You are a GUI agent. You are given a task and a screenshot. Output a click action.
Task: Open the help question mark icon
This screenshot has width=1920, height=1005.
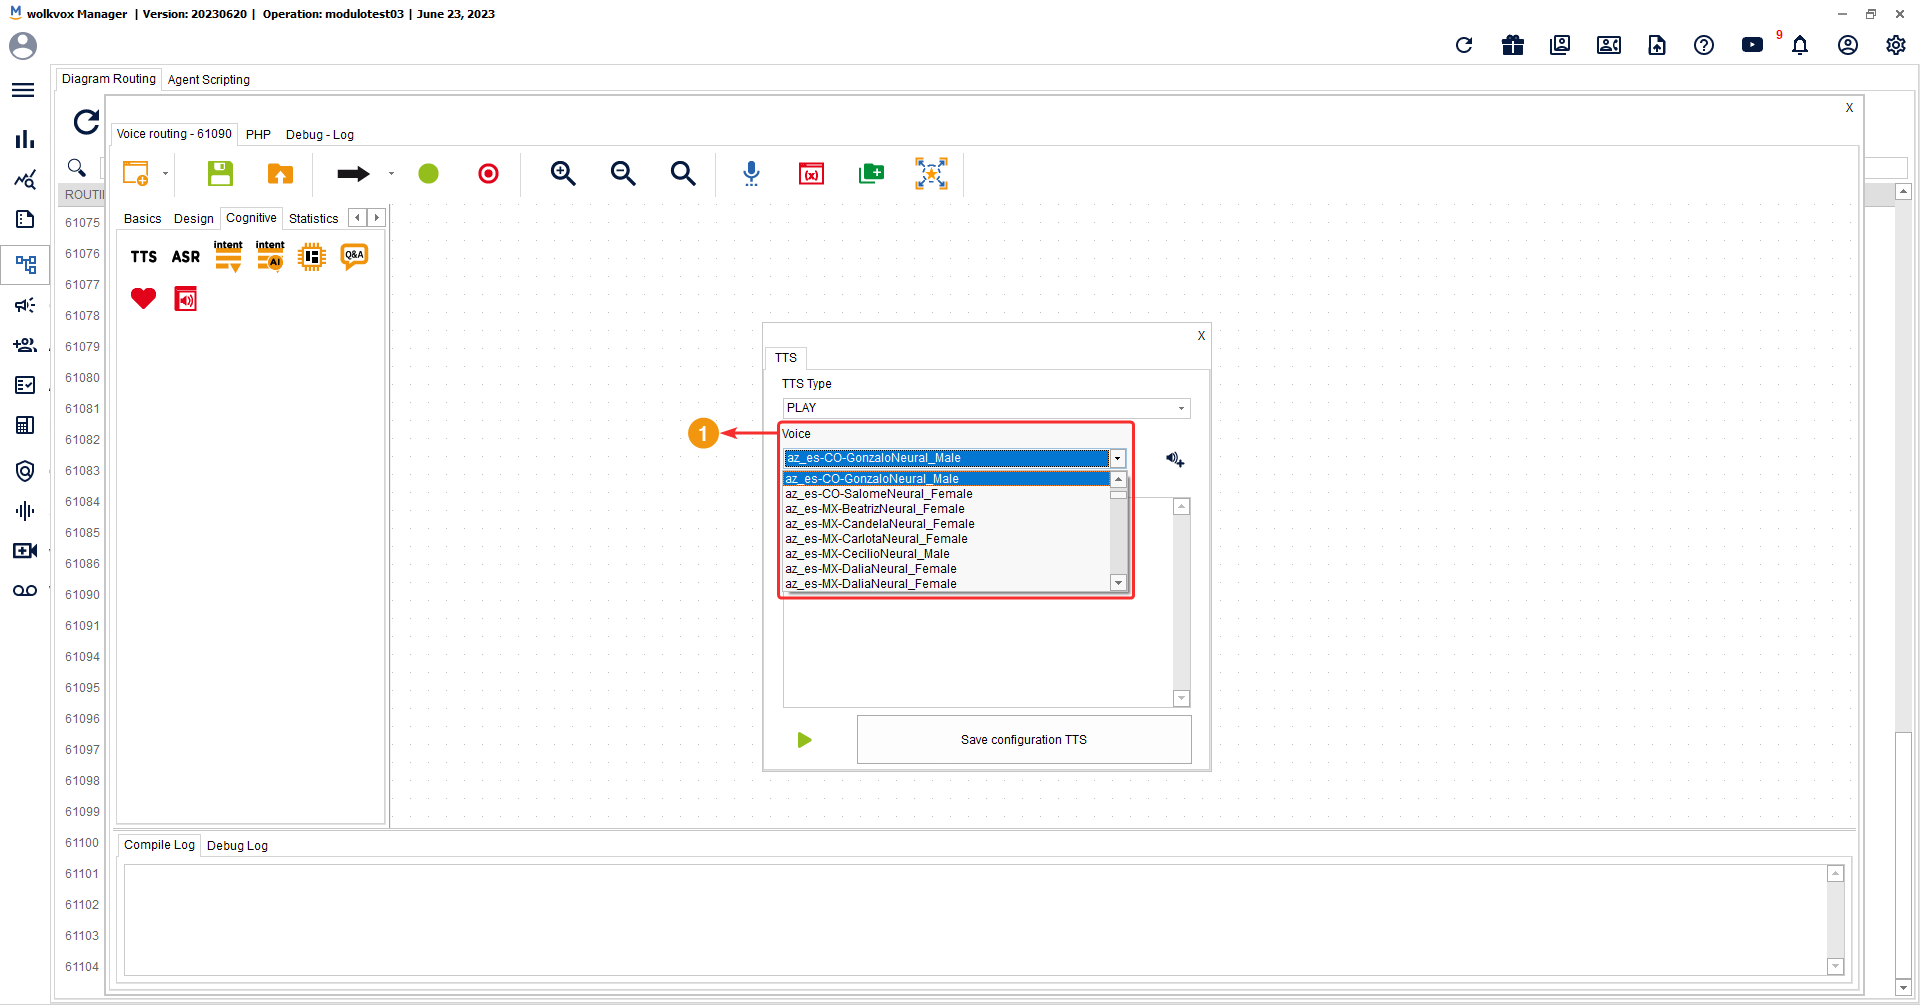click(1704, 45)
